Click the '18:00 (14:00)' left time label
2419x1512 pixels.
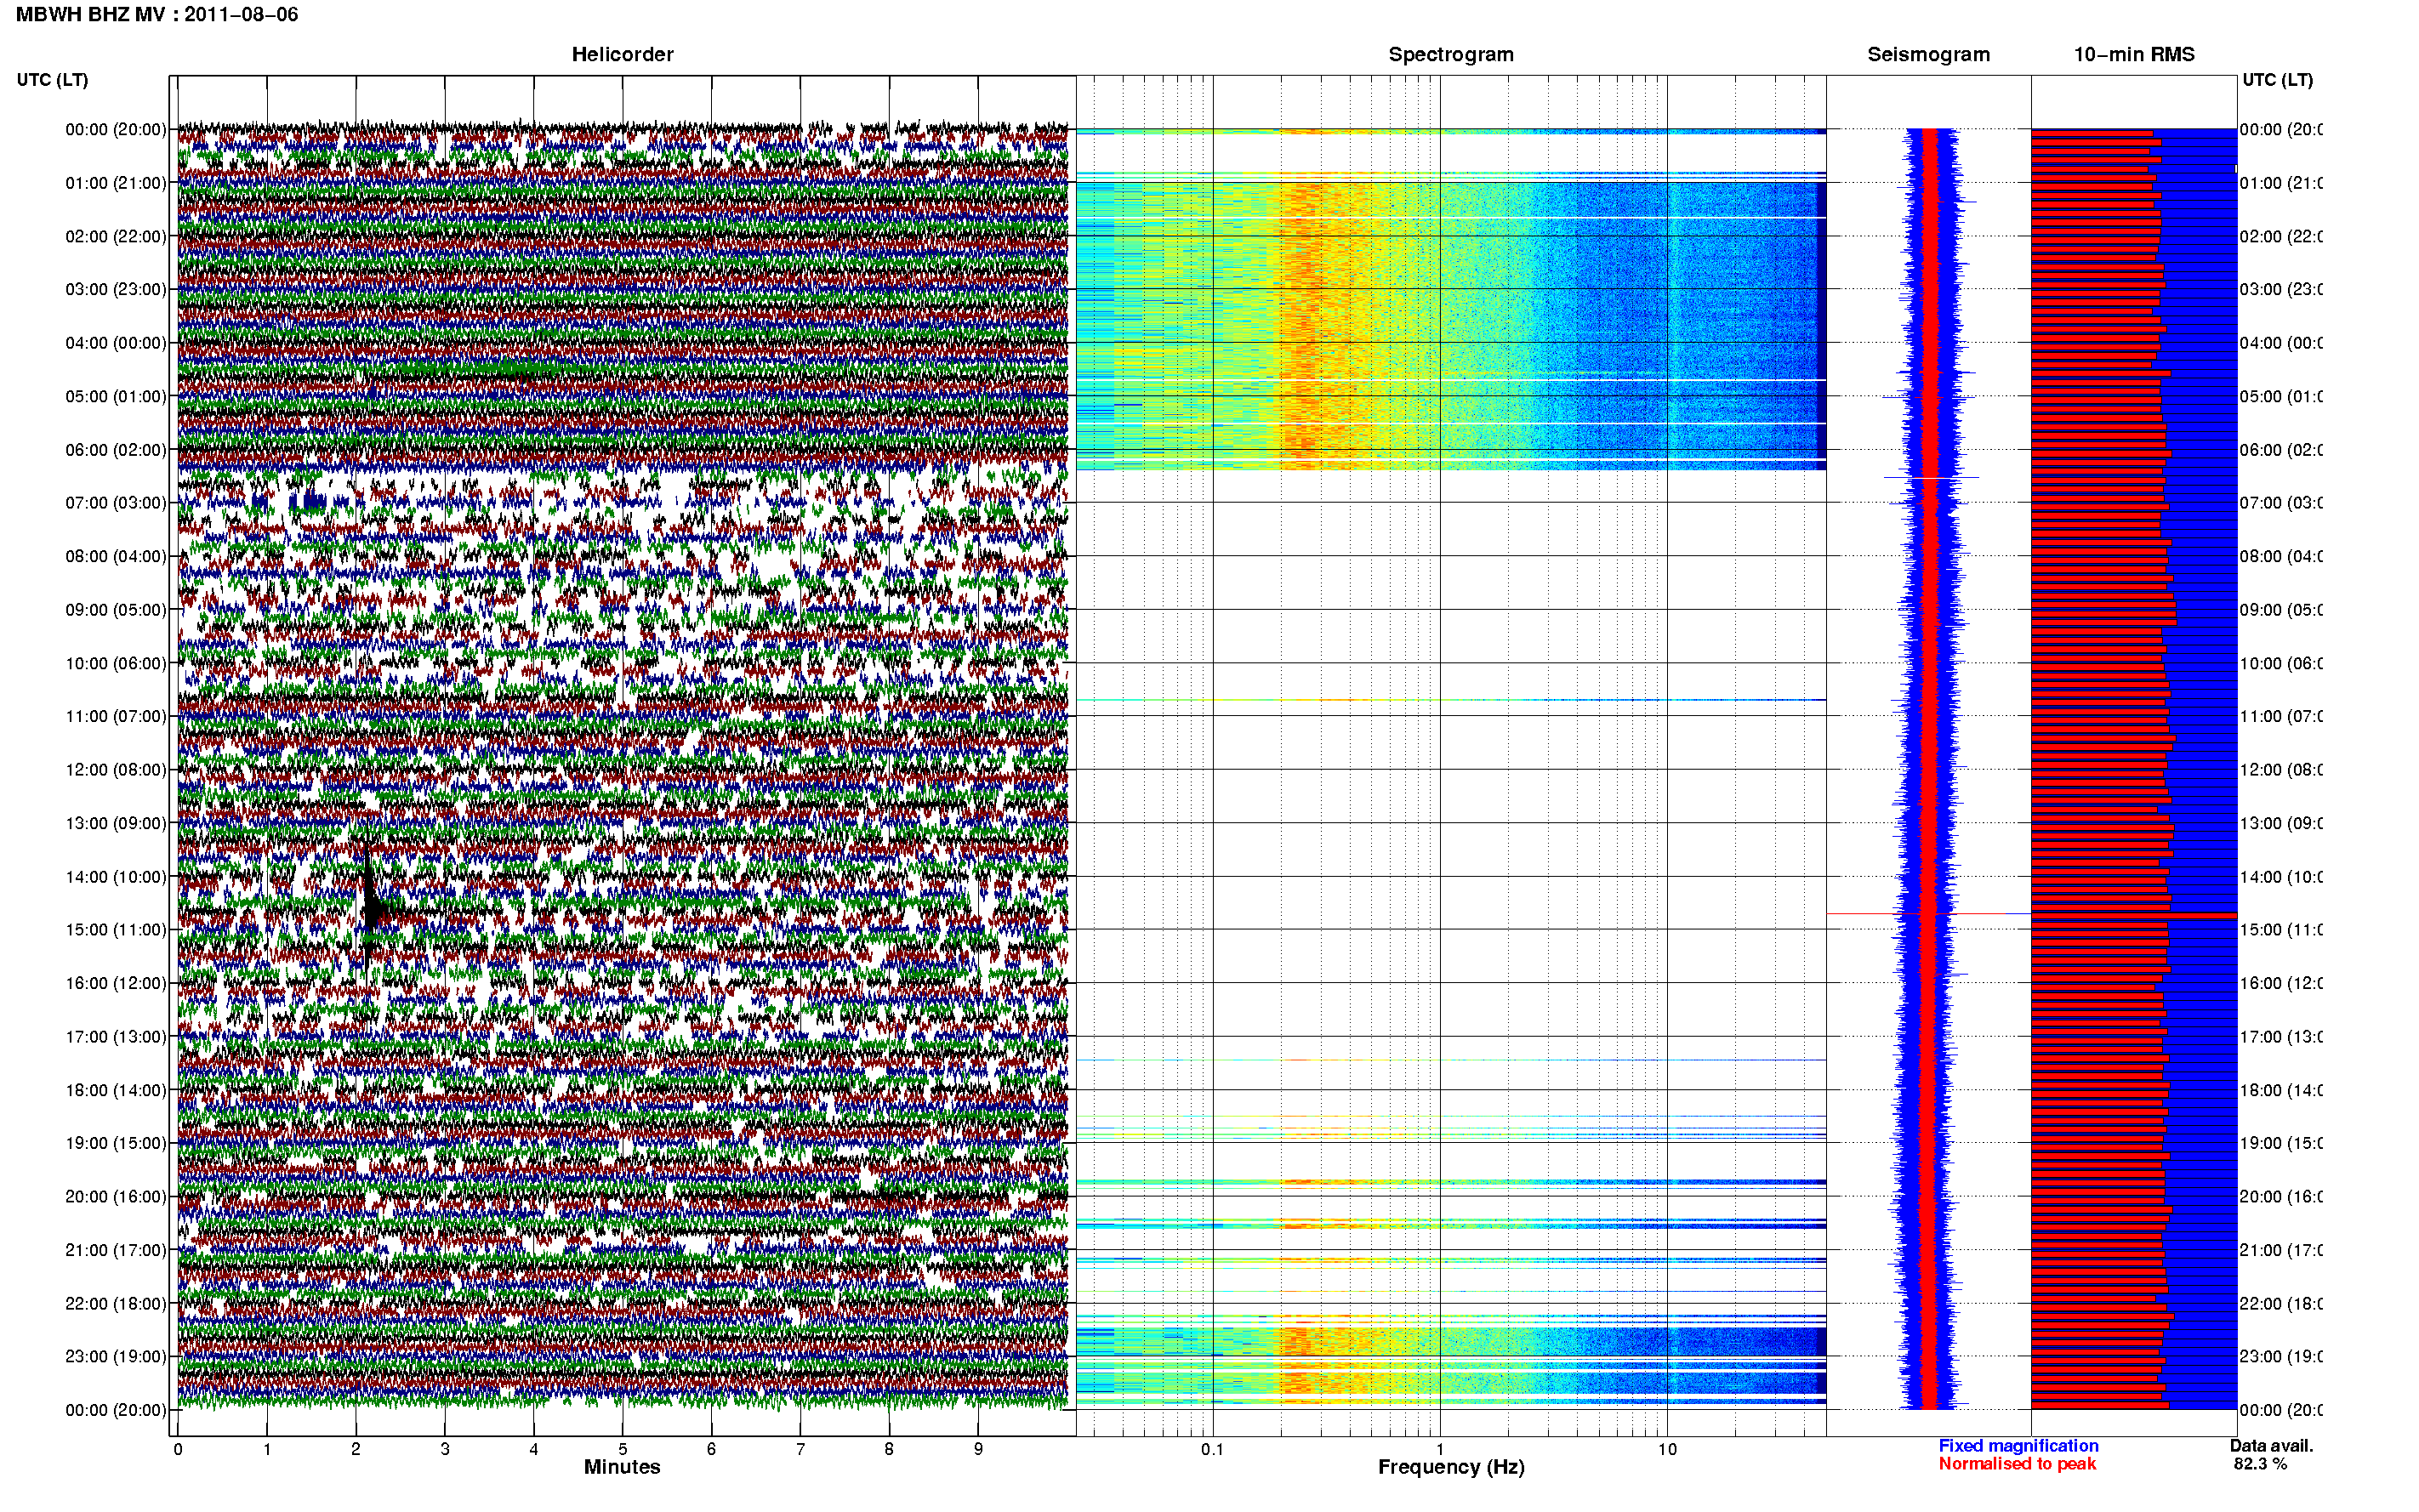(x=116, y=1090)
